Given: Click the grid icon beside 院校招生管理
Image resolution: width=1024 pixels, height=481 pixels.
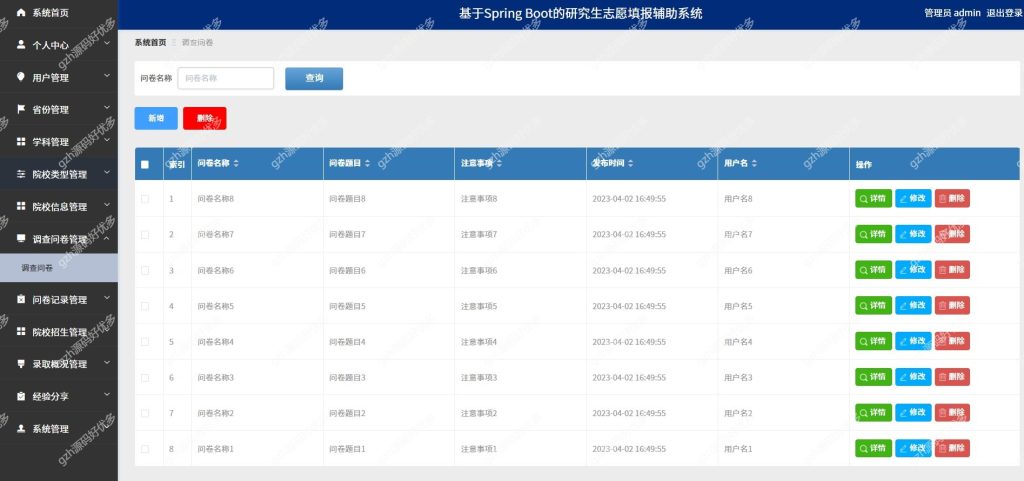Looking at the screenshot, I should pyautogui.click(x=21, y=332).
